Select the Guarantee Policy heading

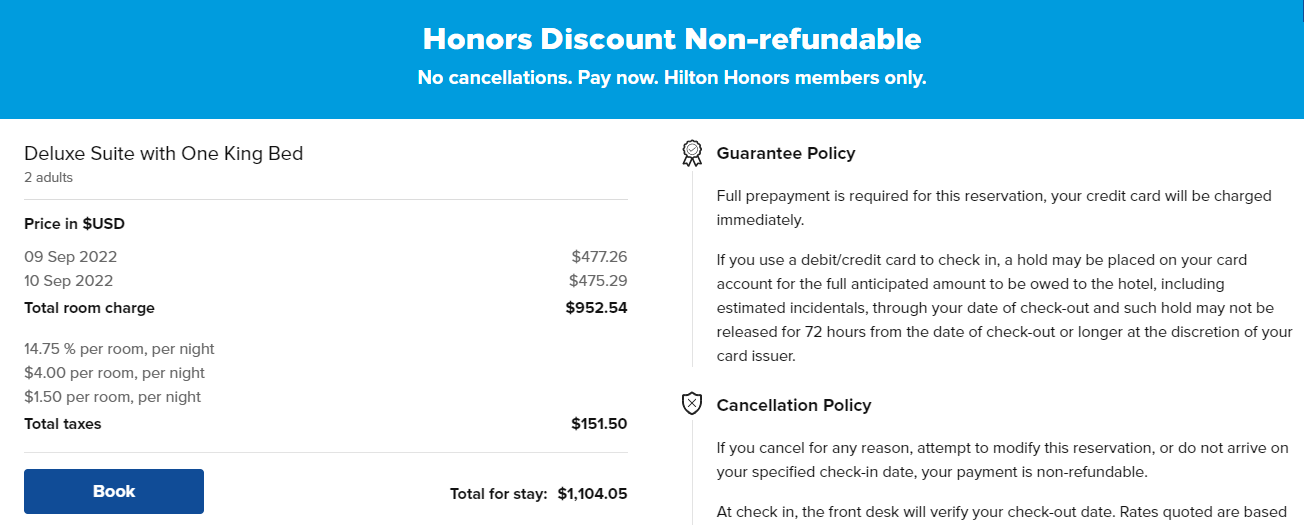coord(786,153)
